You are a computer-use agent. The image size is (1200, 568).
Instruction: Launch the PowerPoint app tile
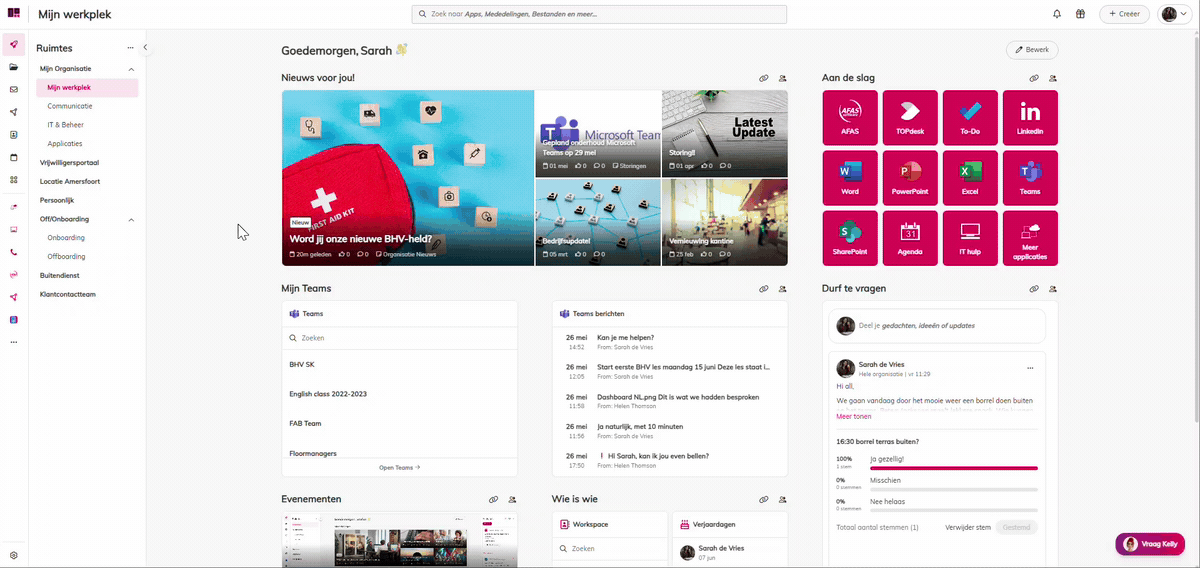click(x=910, y=178)
